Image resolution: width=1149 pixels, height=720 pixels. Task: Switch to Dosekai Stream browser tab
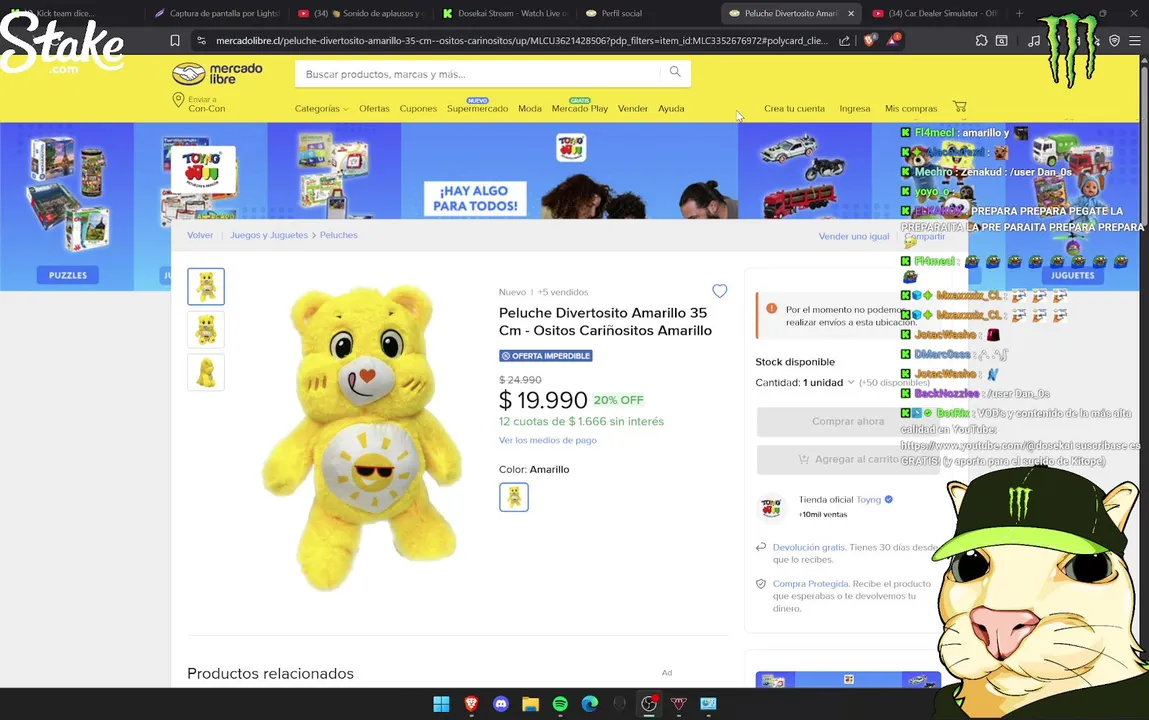pos(506,13)
